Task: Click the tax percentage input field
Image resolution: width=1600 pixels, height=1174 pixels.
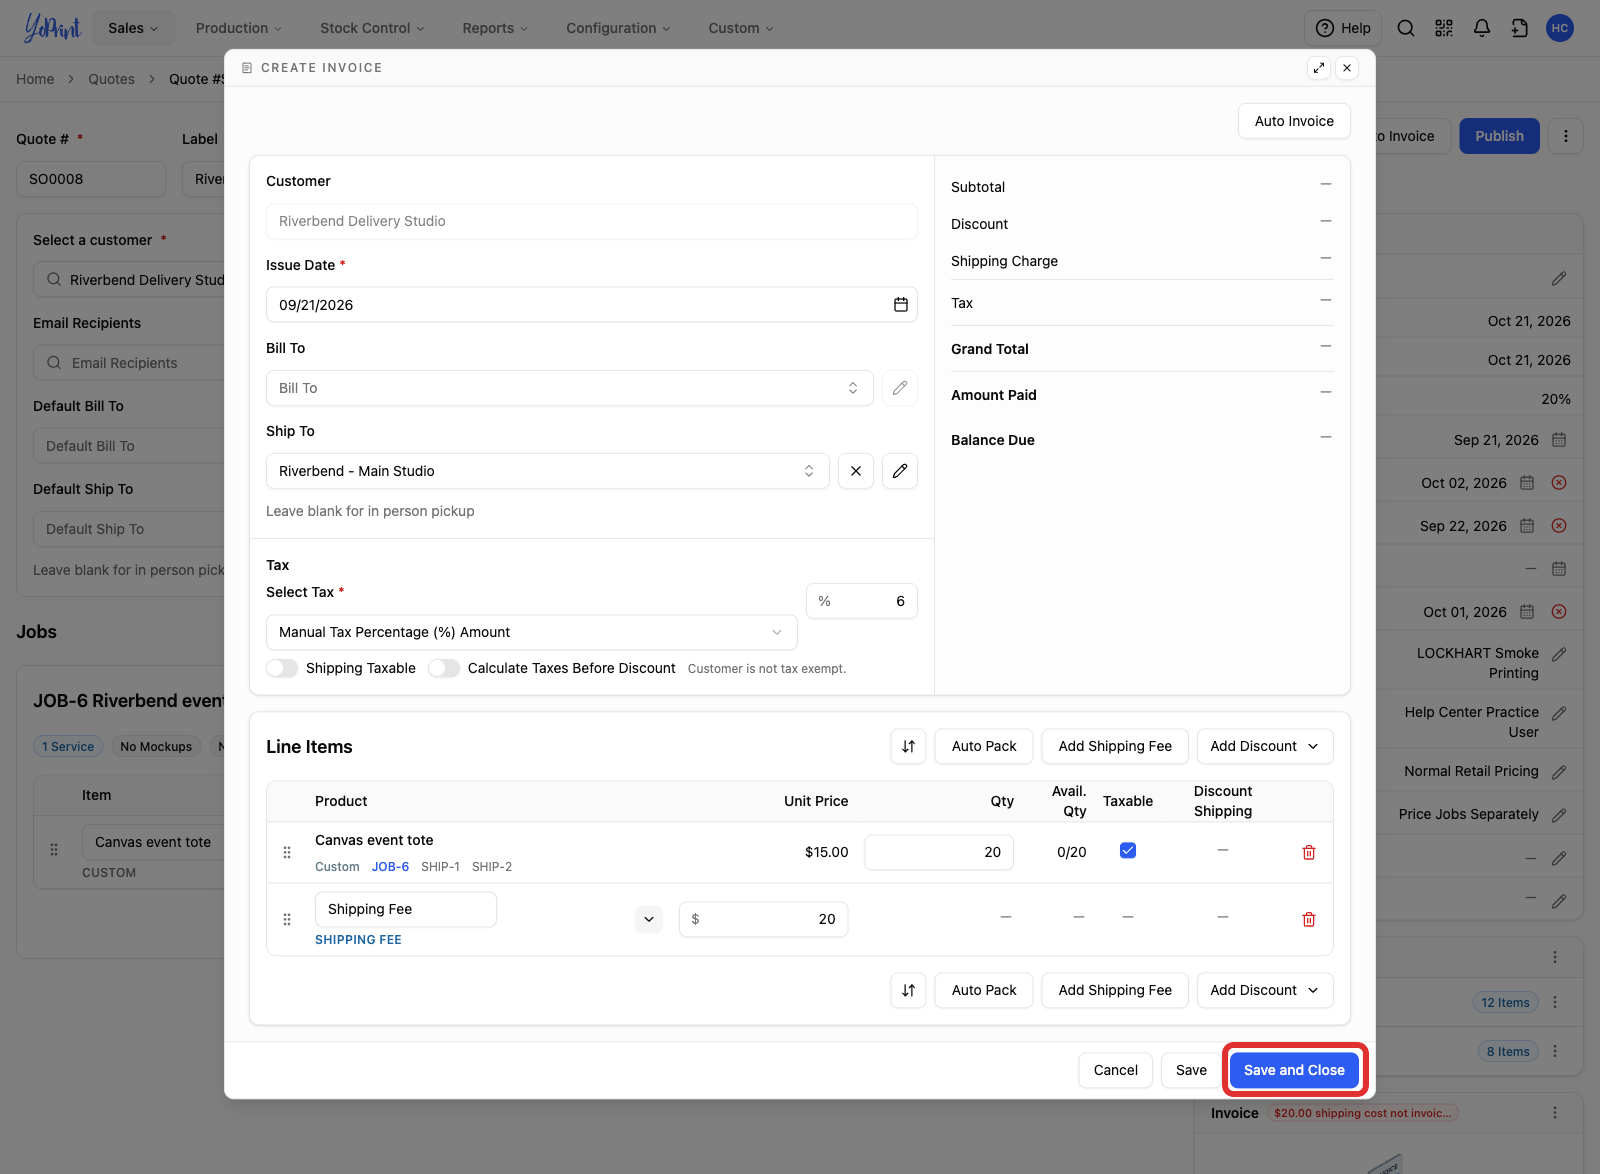Action: click(x=862, y=601)
